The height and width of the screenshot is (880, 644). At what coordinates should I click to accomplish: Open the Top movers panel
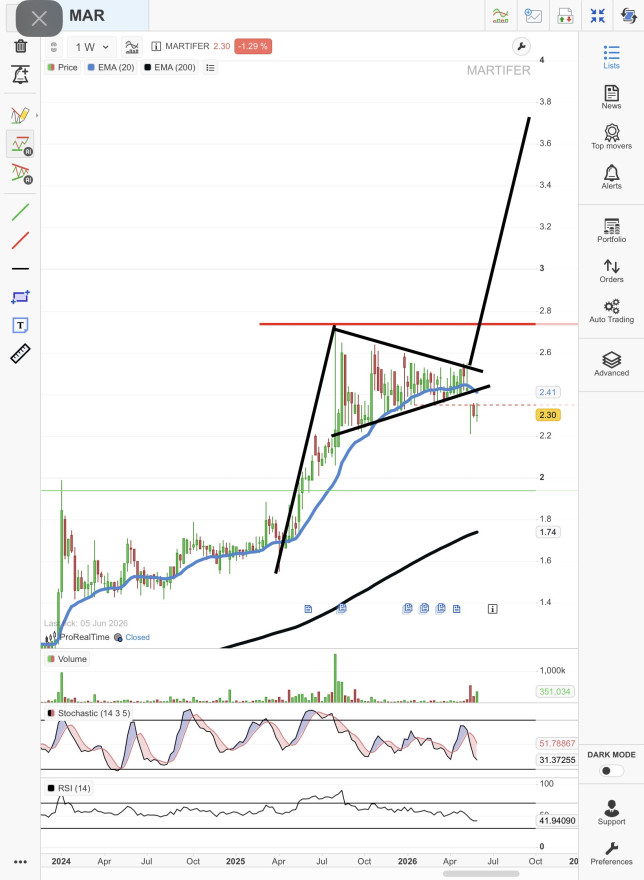[611, 137]
